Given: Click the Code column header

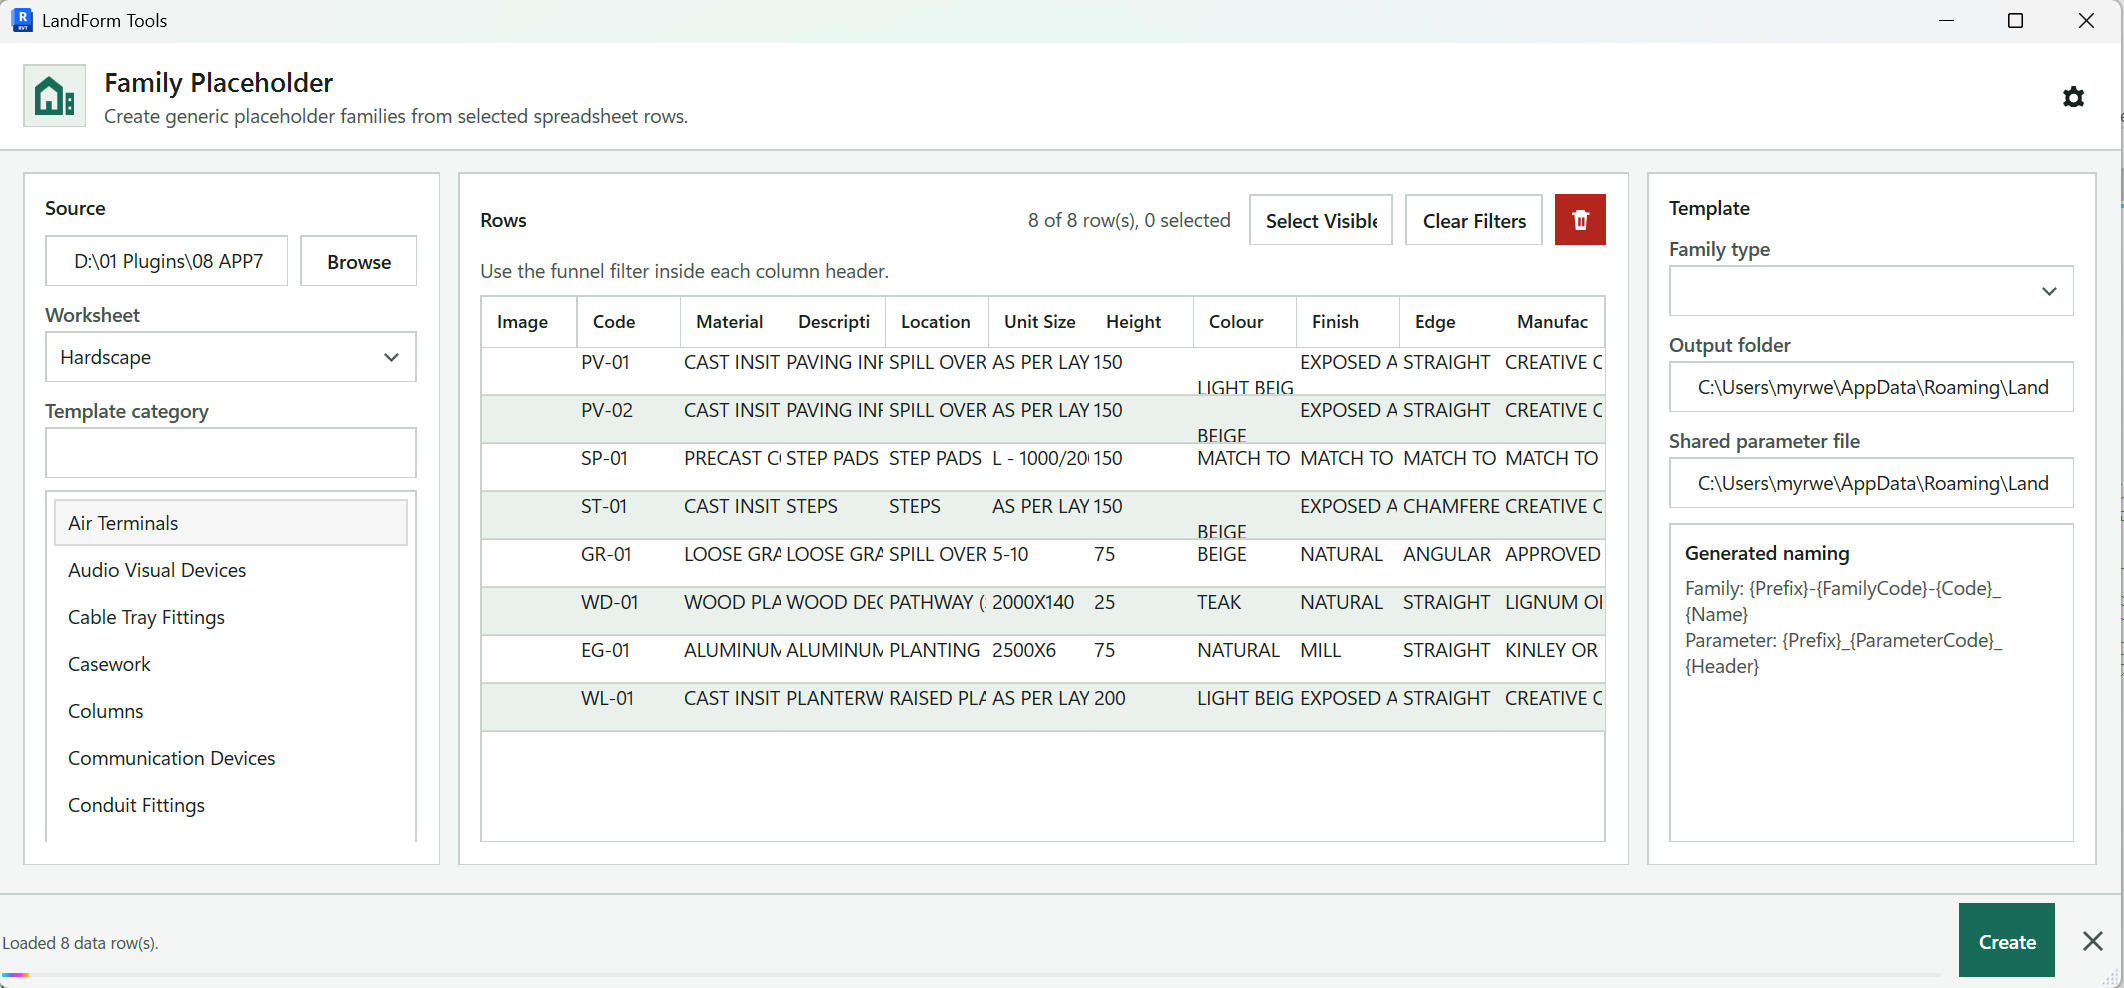Looking at the screenshot, I should click(x=629, y=322).
